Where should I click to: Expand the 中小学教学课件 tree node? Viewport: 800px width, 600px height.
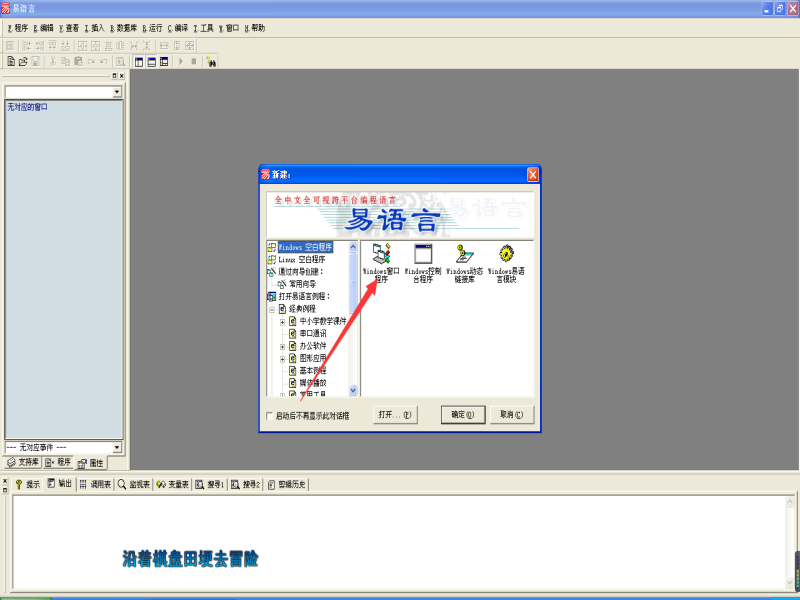tap(282, 322)
